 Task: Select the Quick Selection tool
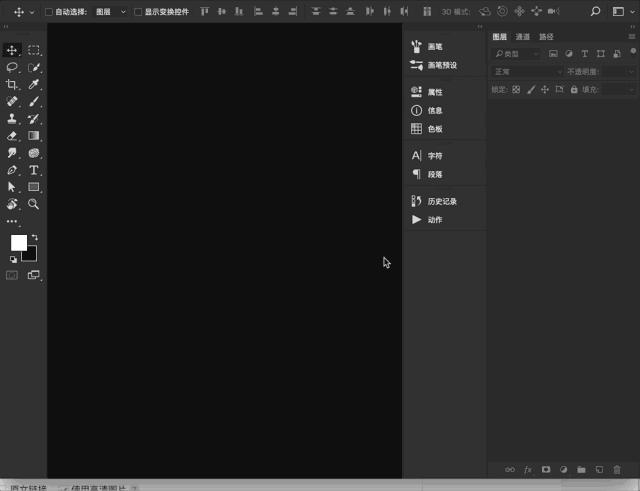(33, 67)
